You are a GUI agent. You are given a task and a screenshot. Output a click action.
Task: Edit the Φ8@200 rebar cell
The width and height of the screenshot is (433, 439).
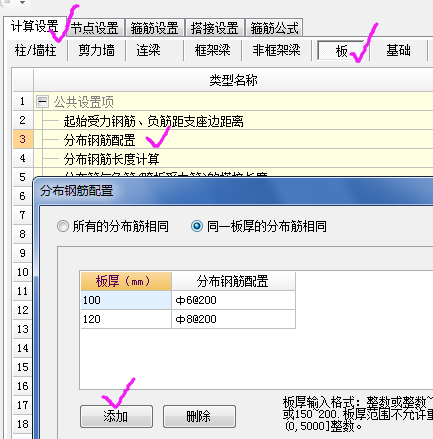click(233, 319)
